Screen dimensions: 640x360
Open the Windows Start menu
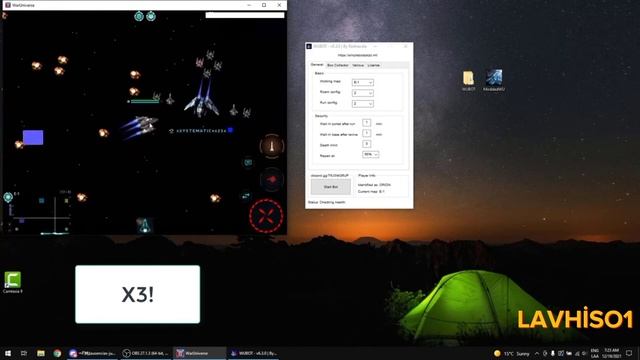(x=8, y=353)
